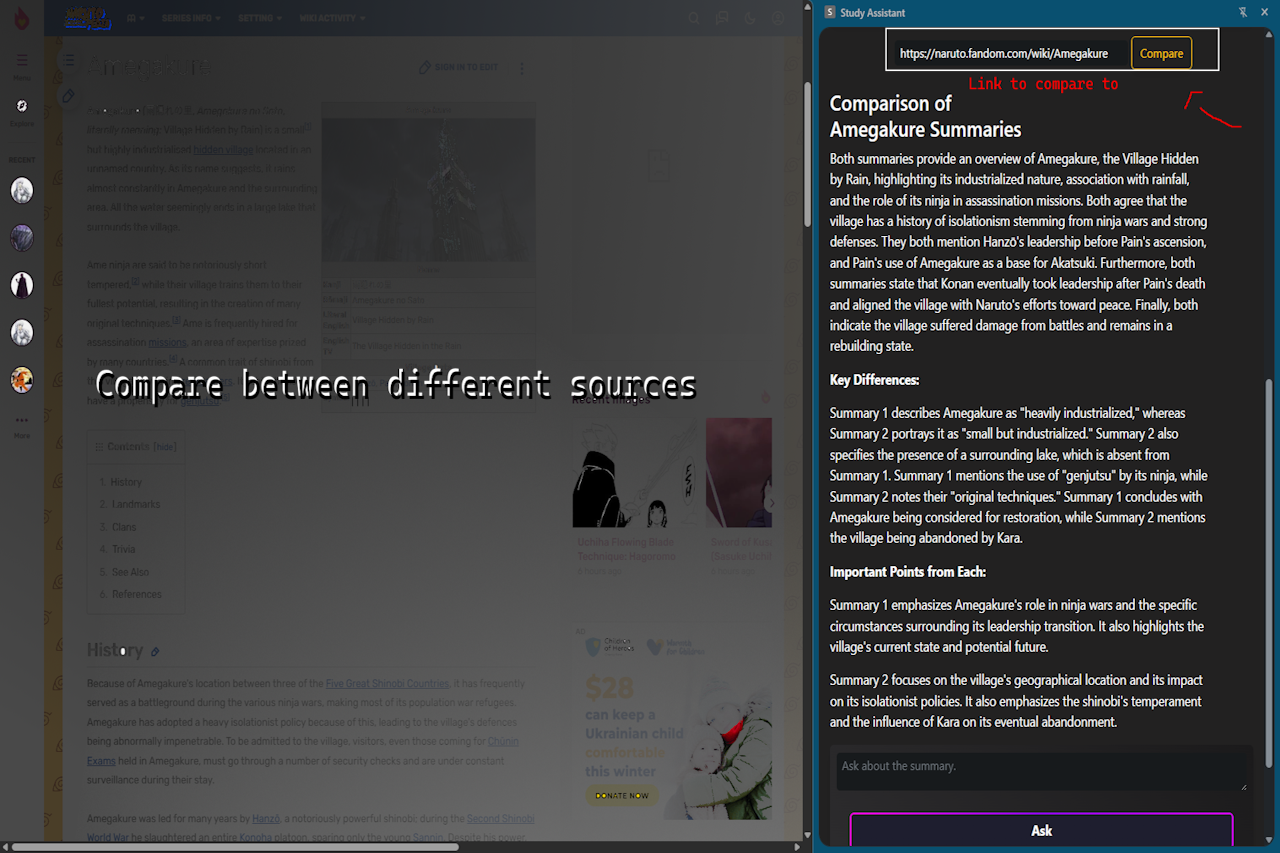
Task: Click the floating edit pencil icon
Action: [x=68, y=96]
